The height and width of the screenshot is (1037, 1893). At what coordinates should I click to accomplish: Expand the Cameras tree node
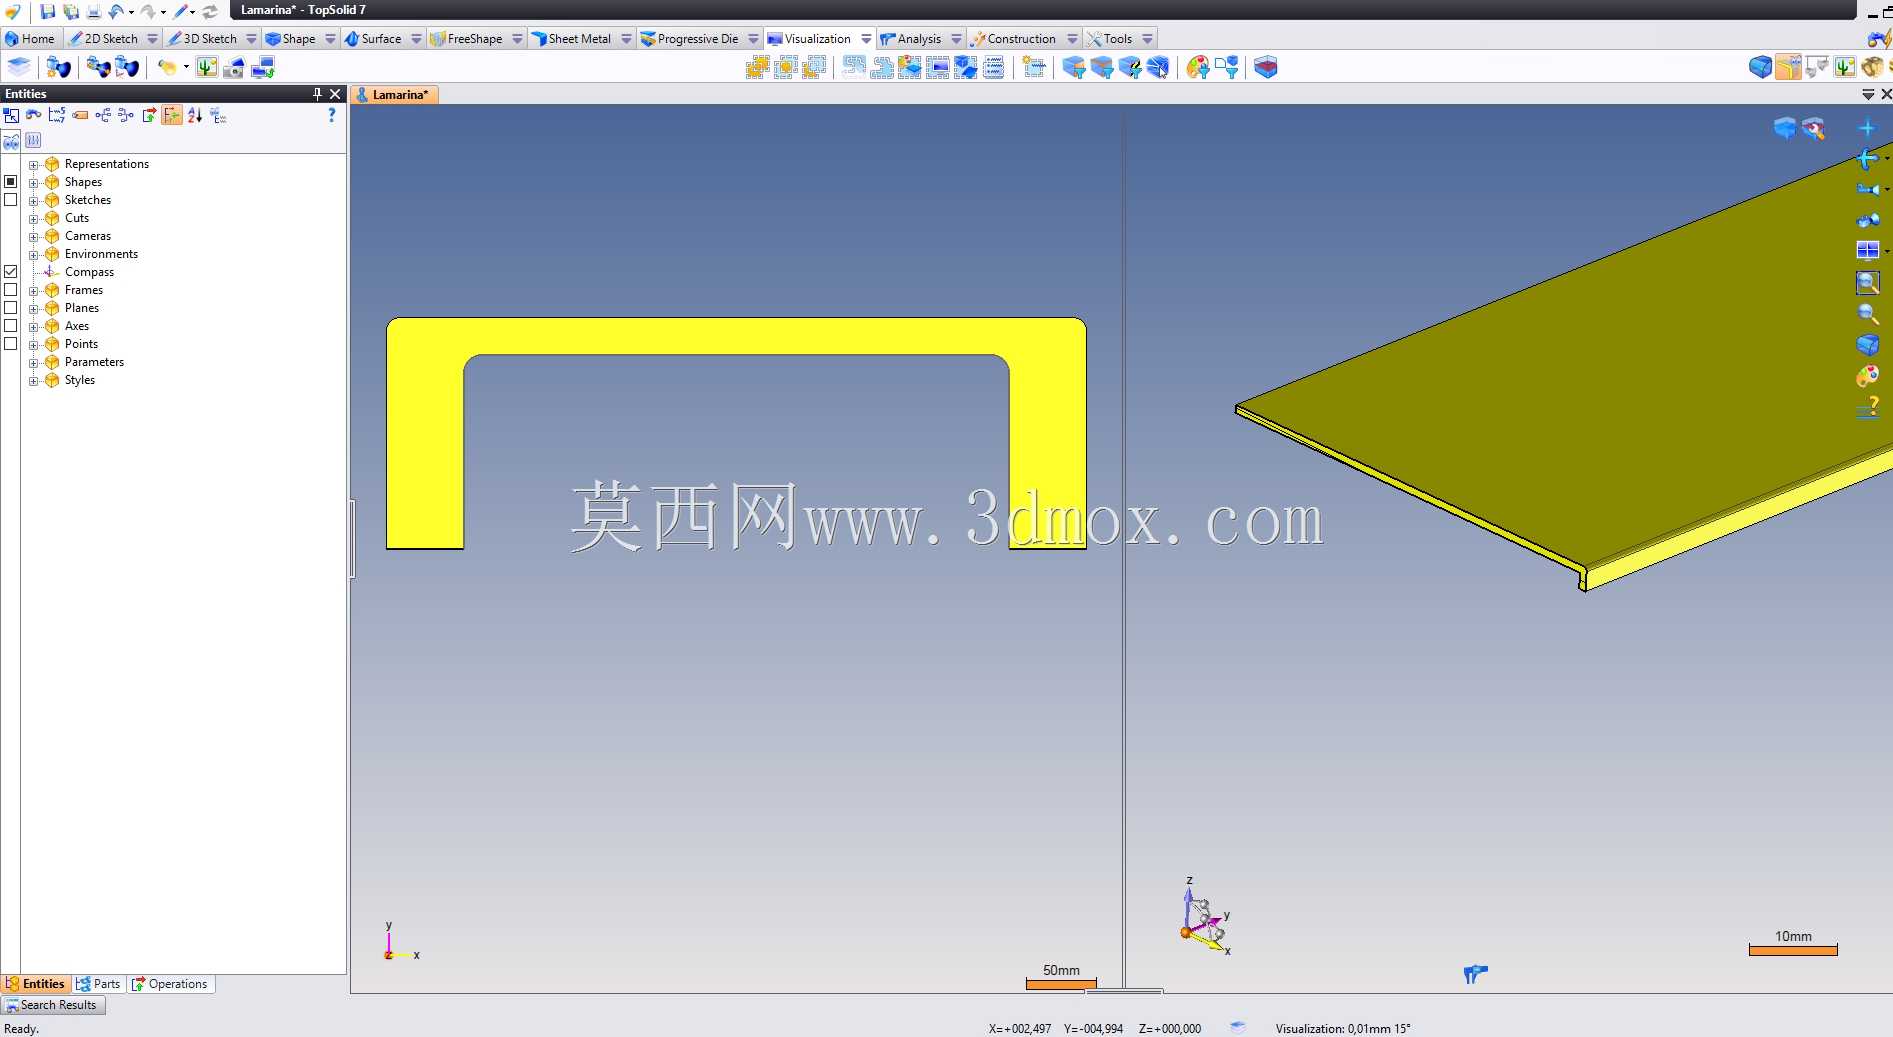[33, 236]
